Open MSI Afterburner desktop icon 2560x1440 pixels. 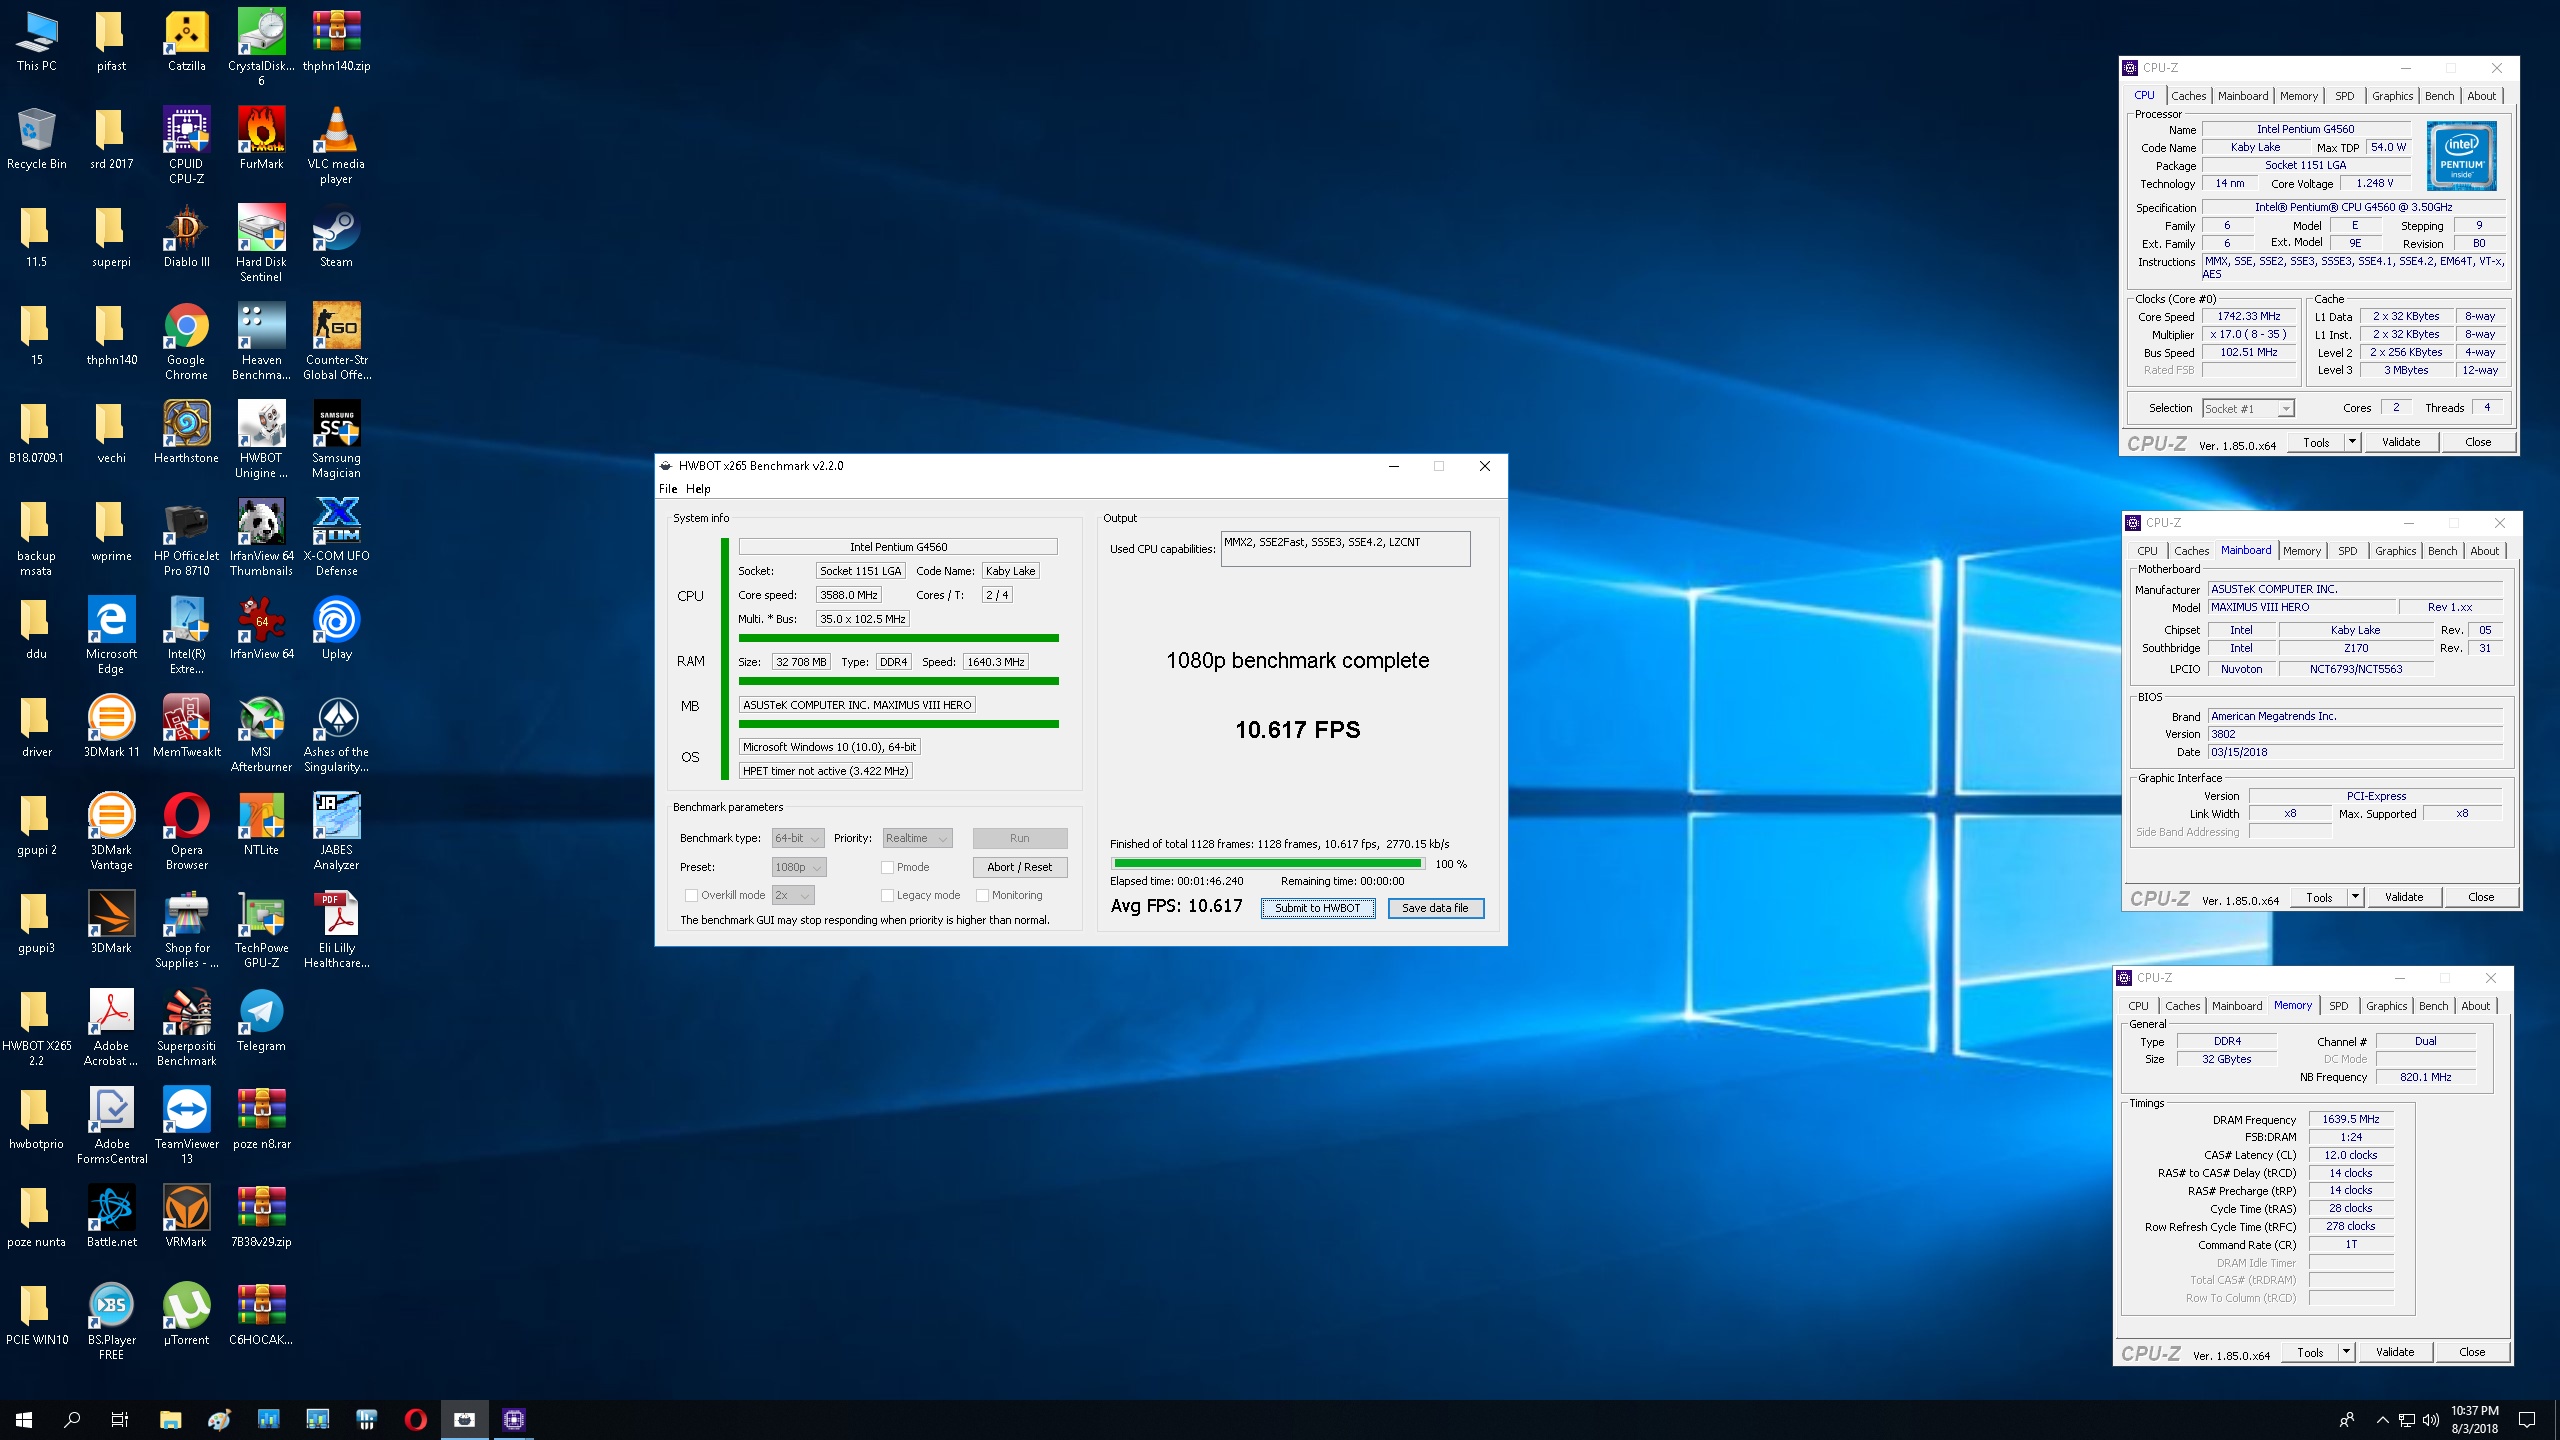(261, 734)
